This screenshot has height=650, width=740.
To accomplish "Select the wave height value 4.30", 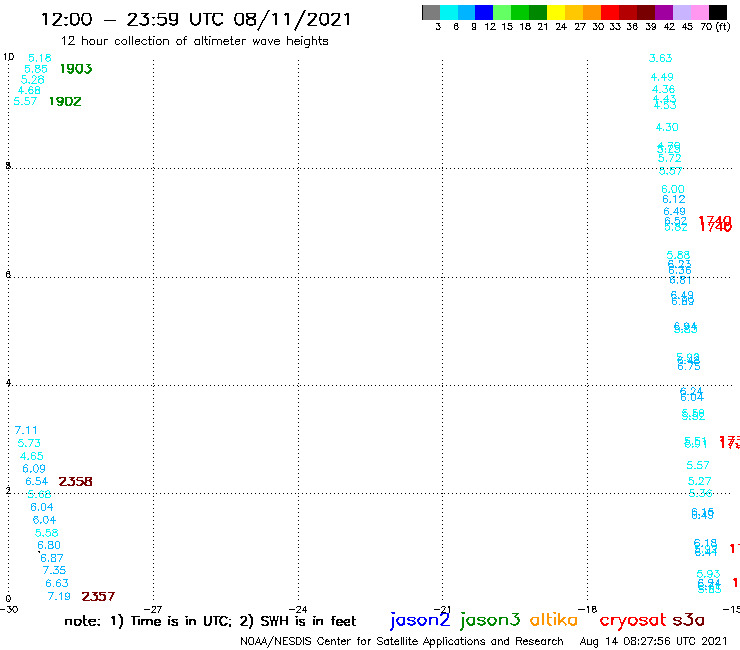I will [x=667, y=127].
